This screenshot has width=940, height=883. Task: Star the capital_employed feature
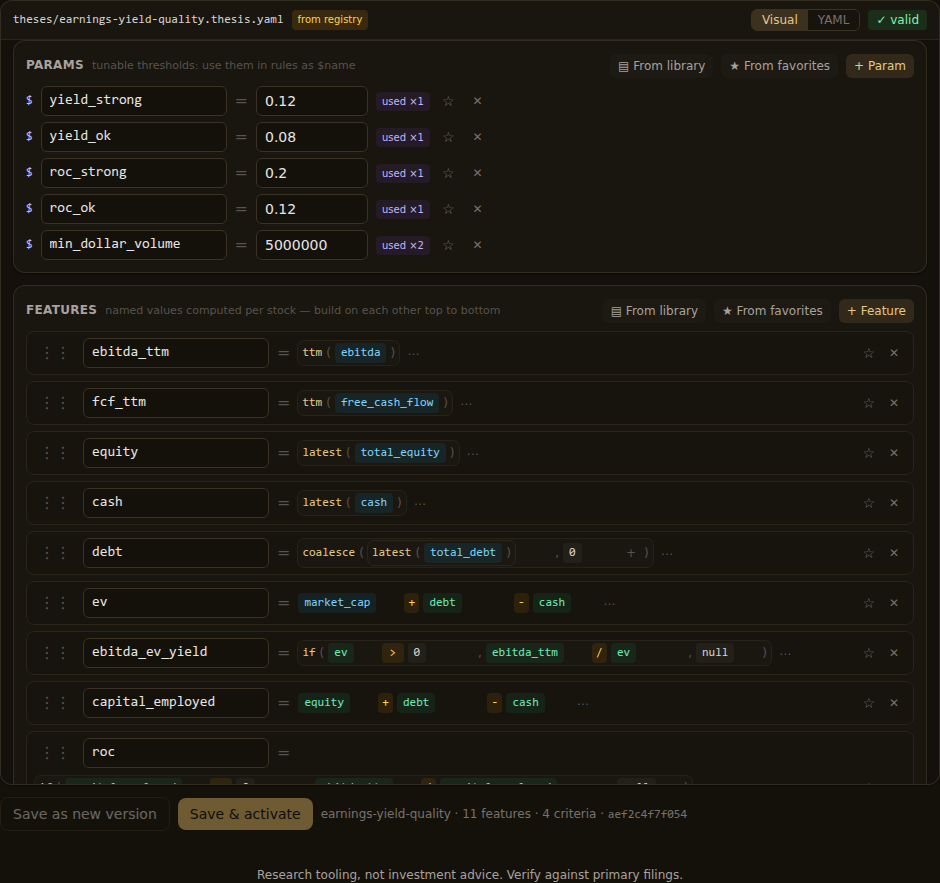[x=868, y=703]
